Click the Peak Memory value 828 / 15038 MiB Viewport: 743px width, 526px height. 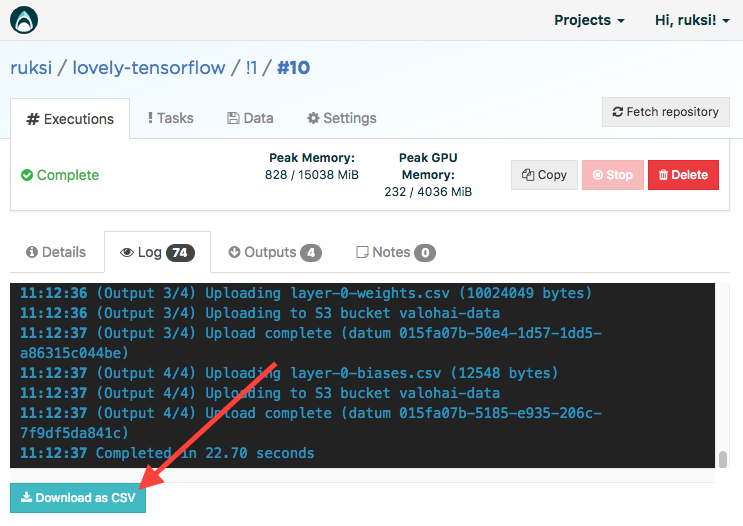tap(312, 175)
